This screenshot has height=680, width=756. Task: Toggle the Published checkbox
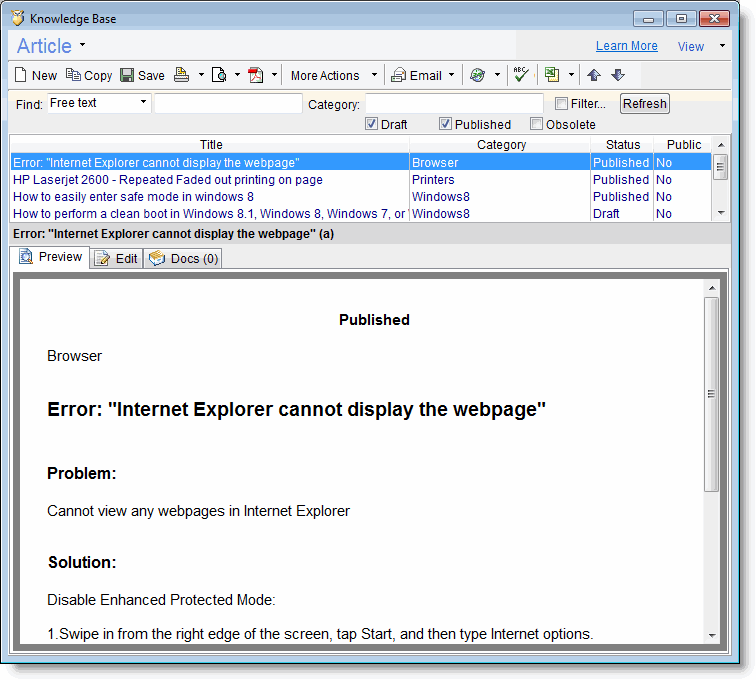click(445, 125)
